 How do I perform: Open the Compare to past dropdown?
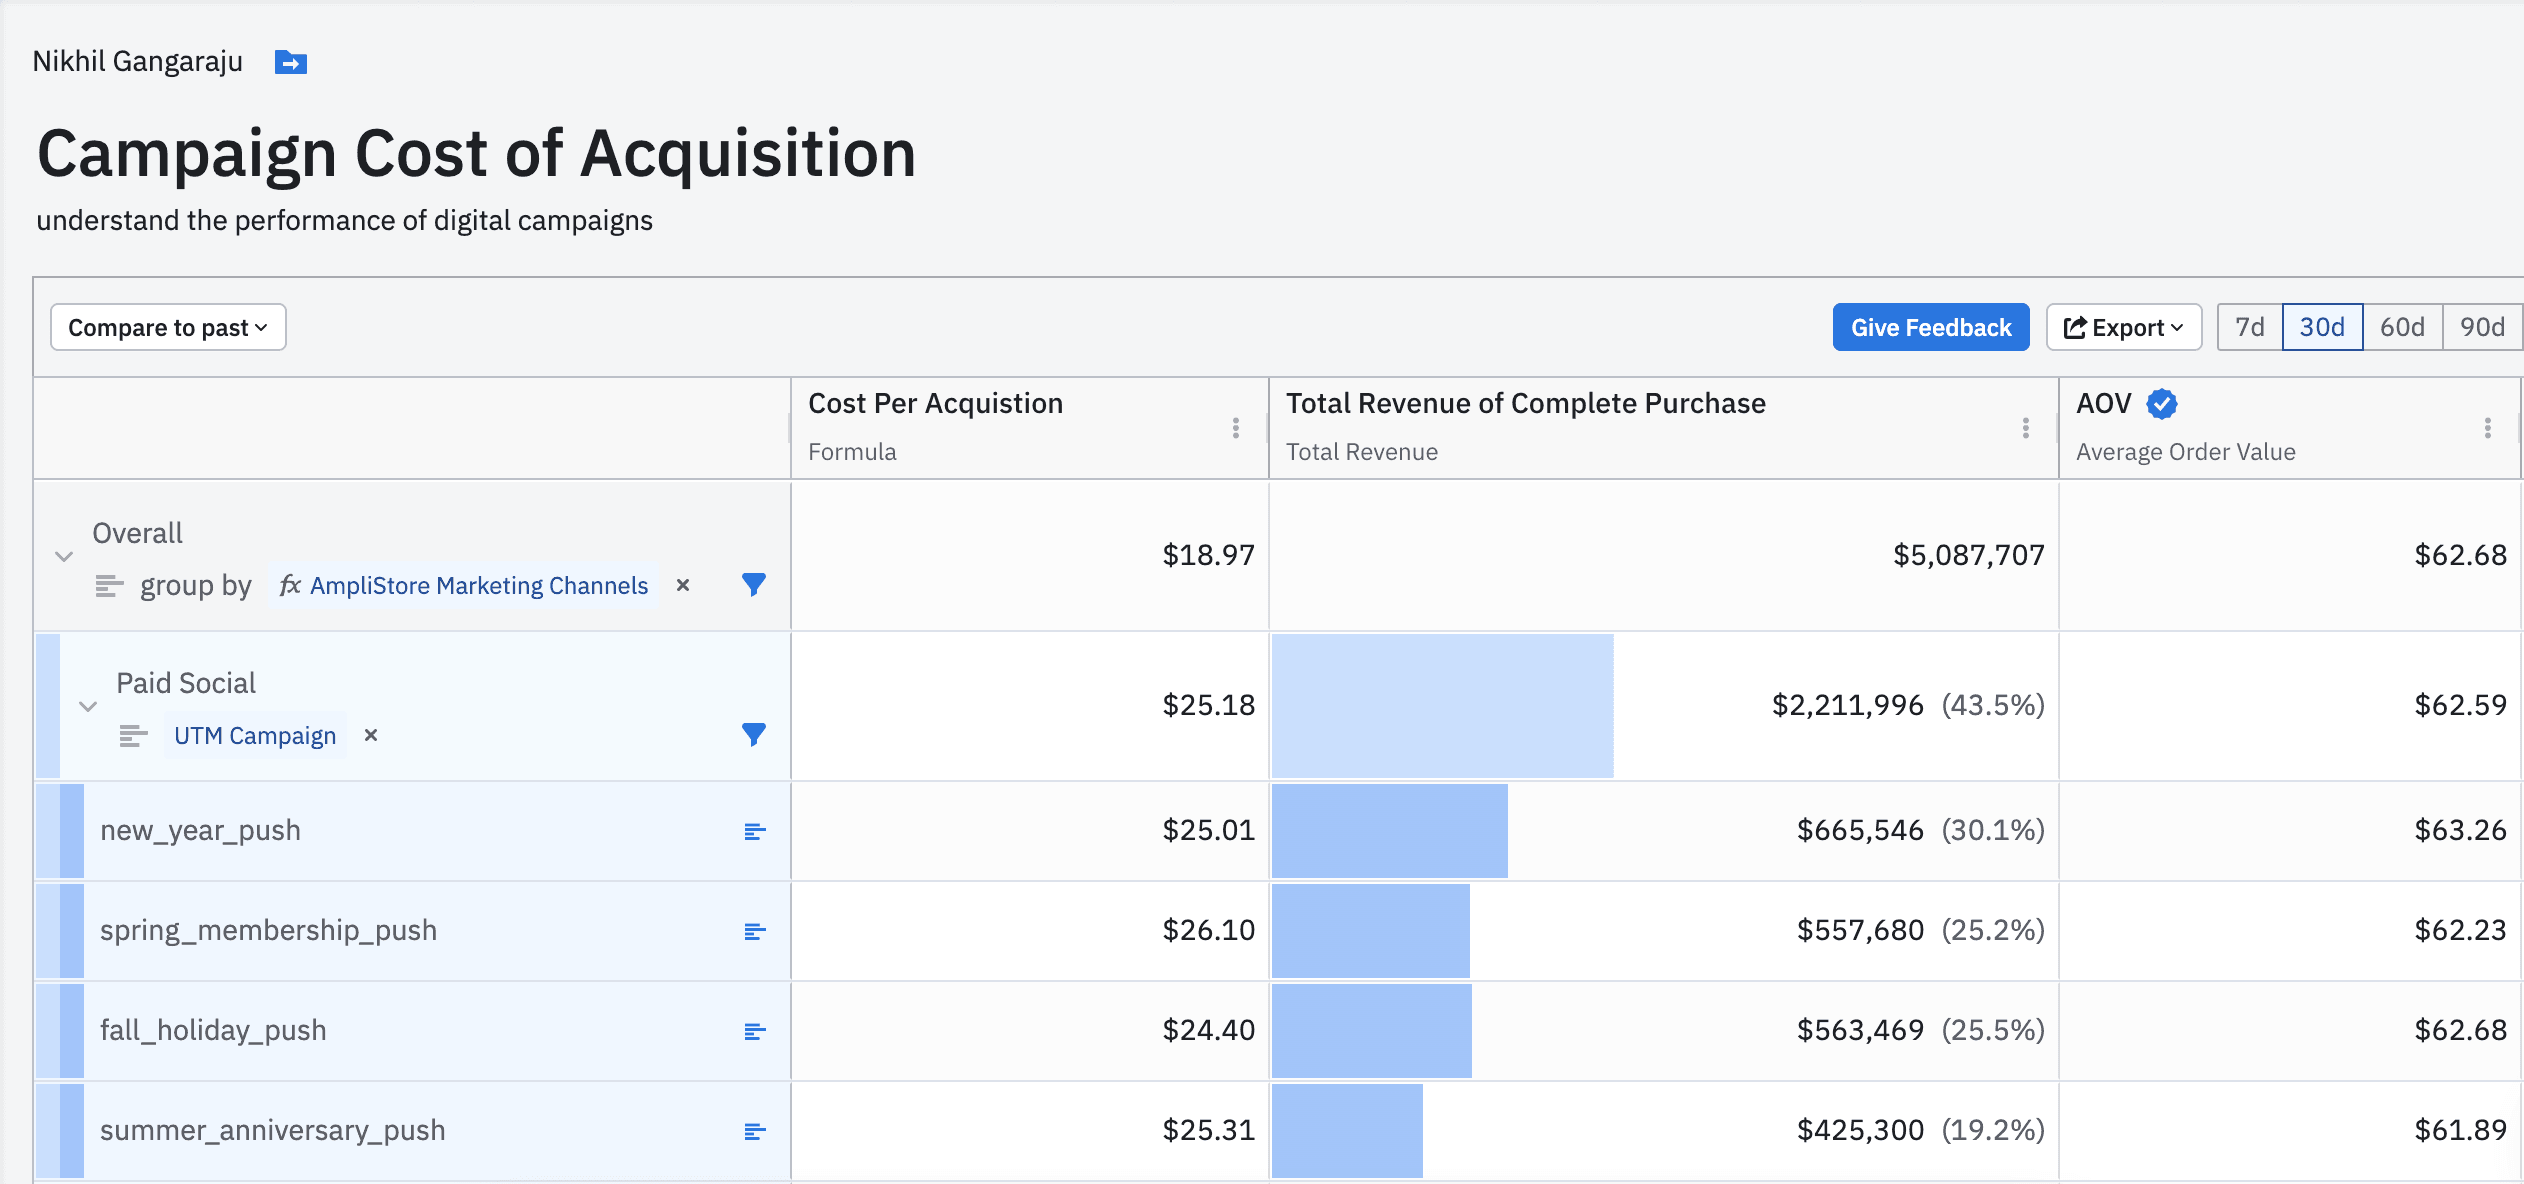tap(167, 327)
